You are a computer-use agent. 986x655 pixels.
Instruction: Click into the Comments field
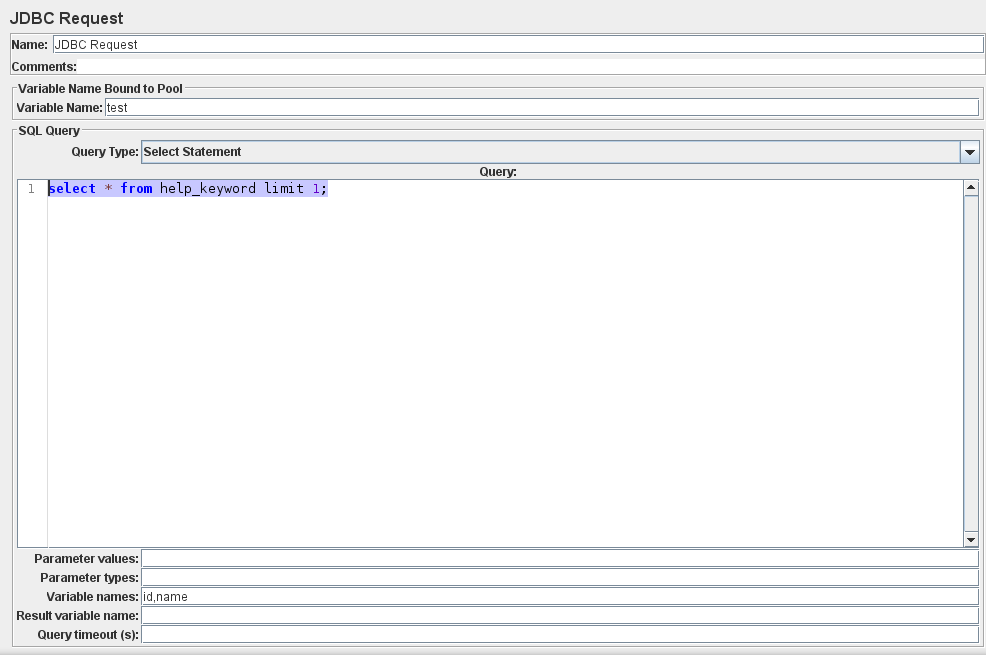pyautogui.click(x=530, y=67)
